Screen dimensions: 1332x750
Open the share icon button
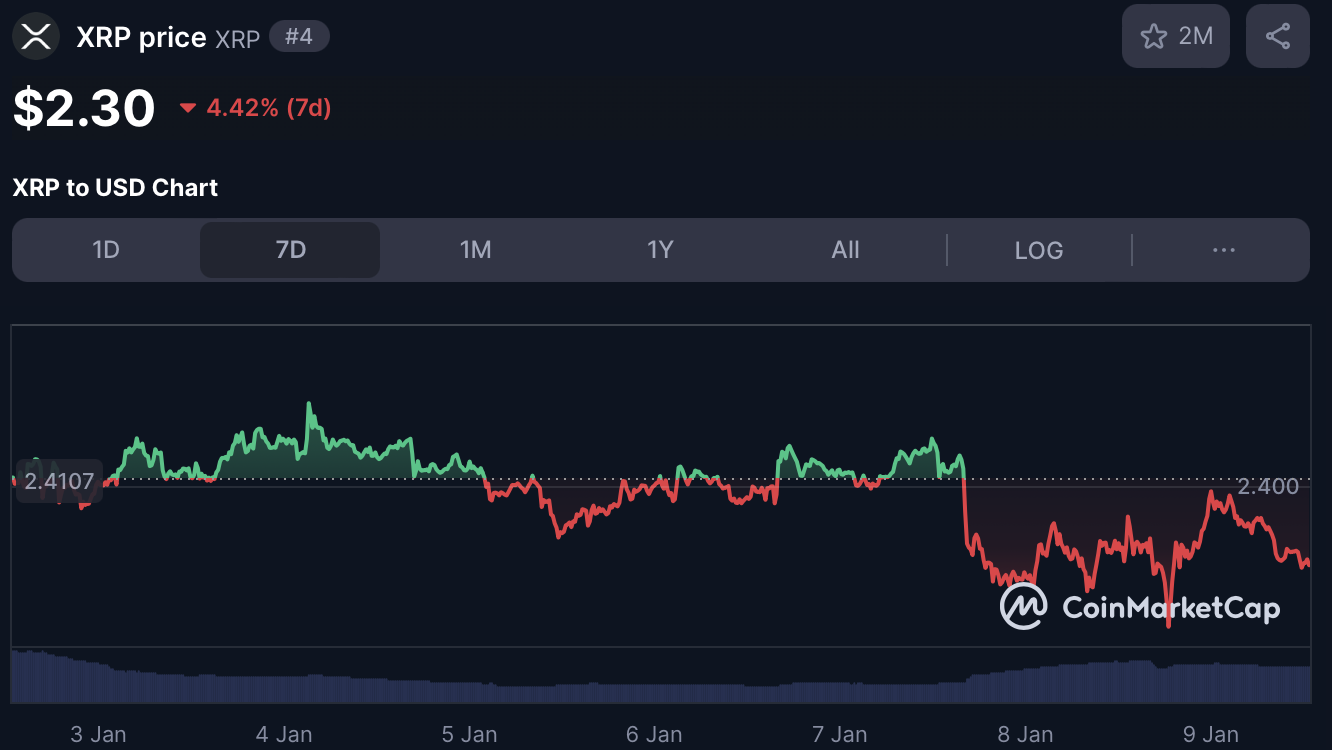pyautogui.click(x=1277, y=37)
